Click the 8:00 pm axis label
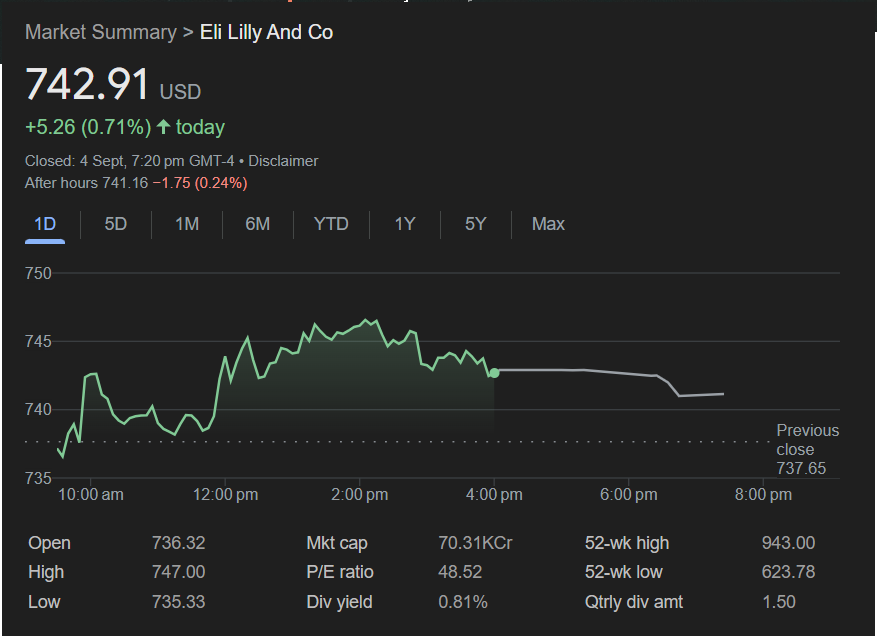Screen dimensions: 877x638 coord(763,495)
